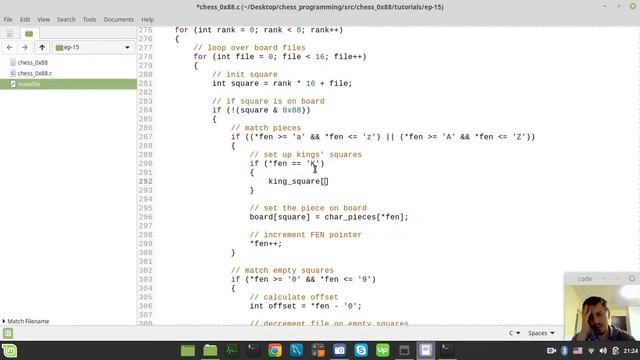This screenshot has height=360, width=640.
Task: Click the 0x88 constant on line 284
Action: point(291,110)
